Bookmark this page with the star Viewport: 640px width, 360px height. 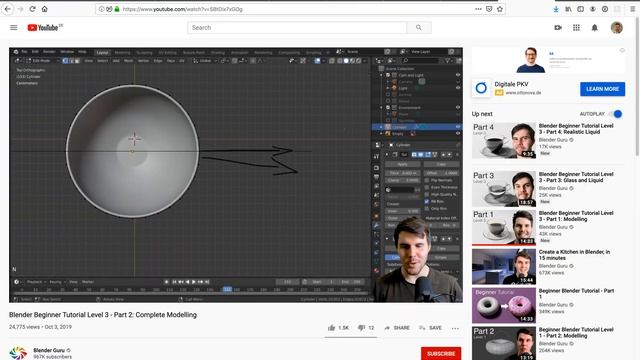tap(500, 9)
